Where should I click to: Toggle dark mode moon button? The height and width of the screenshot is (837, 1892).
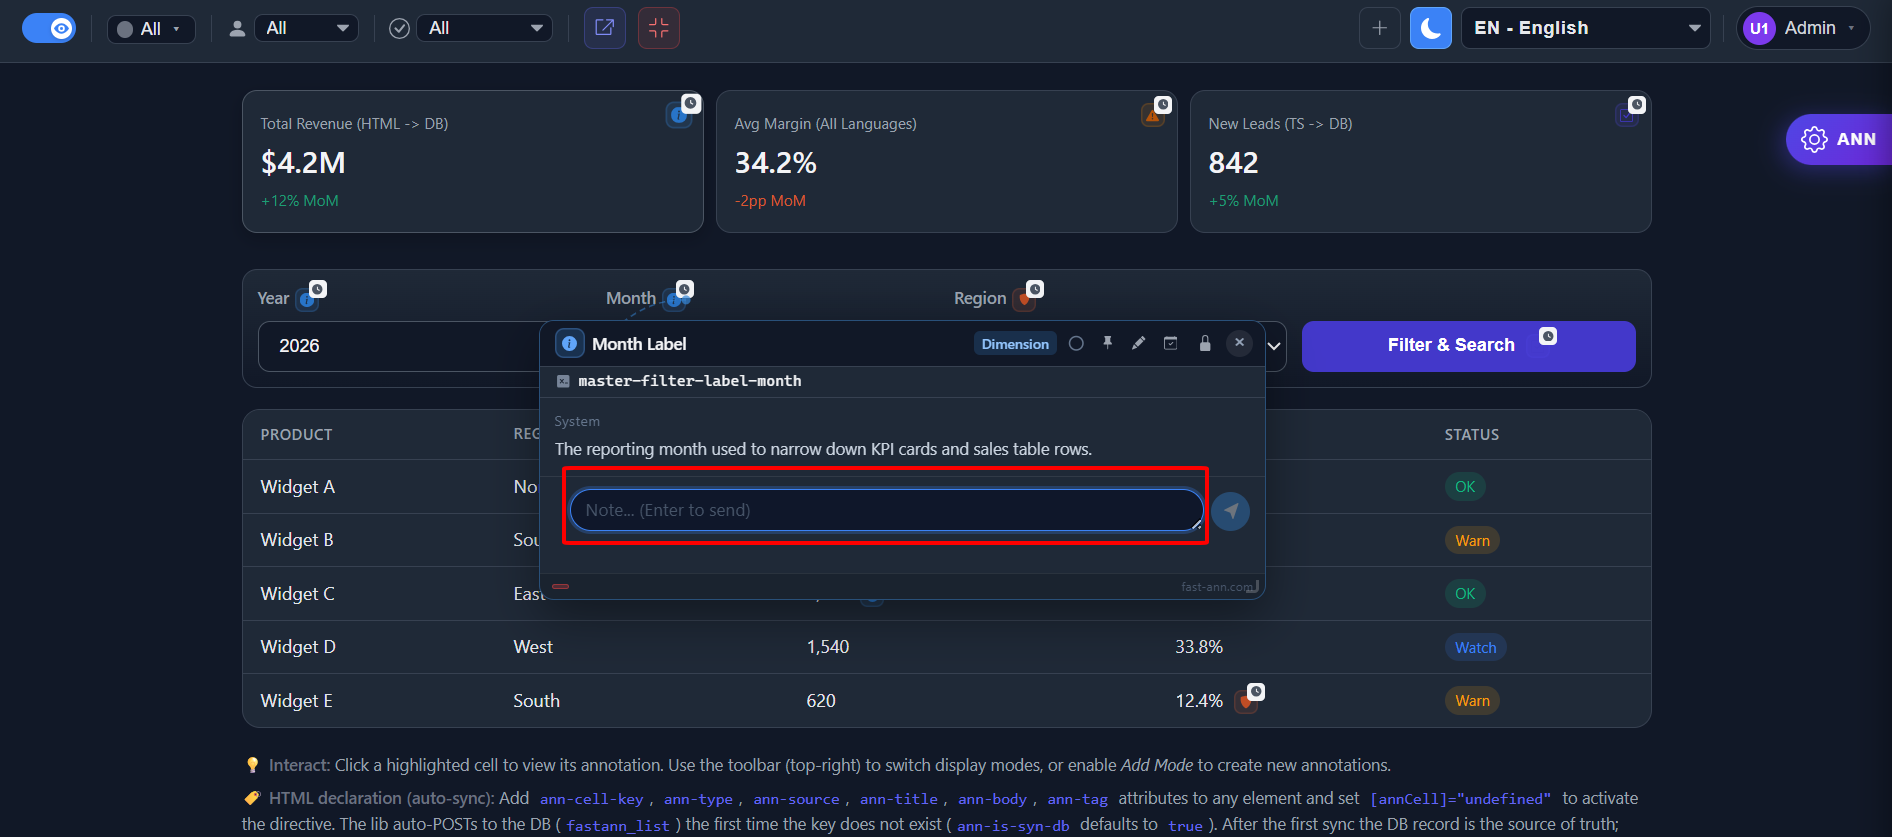[1431, 28]
